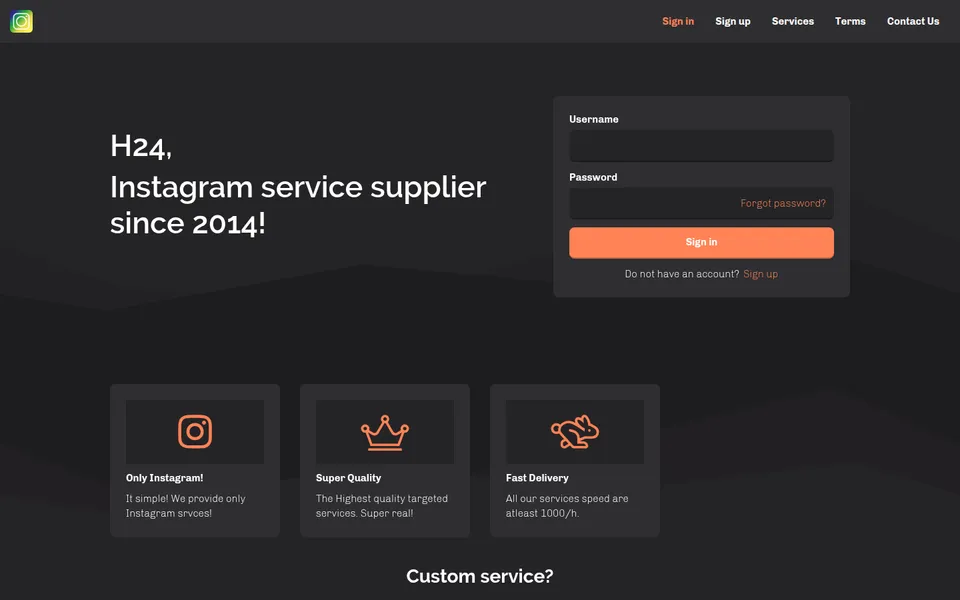The height and width of the screenshot is (600, 960).
Task: Click the running rabbit icon
Action: click(574, 432)
